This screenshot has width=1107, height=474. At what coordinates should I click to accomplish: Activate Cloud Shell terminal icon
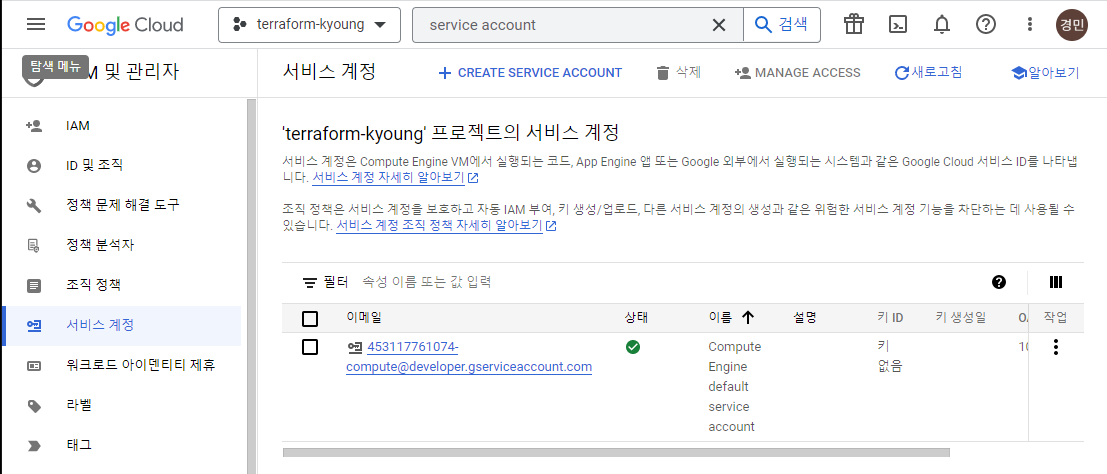pos(897,25)
